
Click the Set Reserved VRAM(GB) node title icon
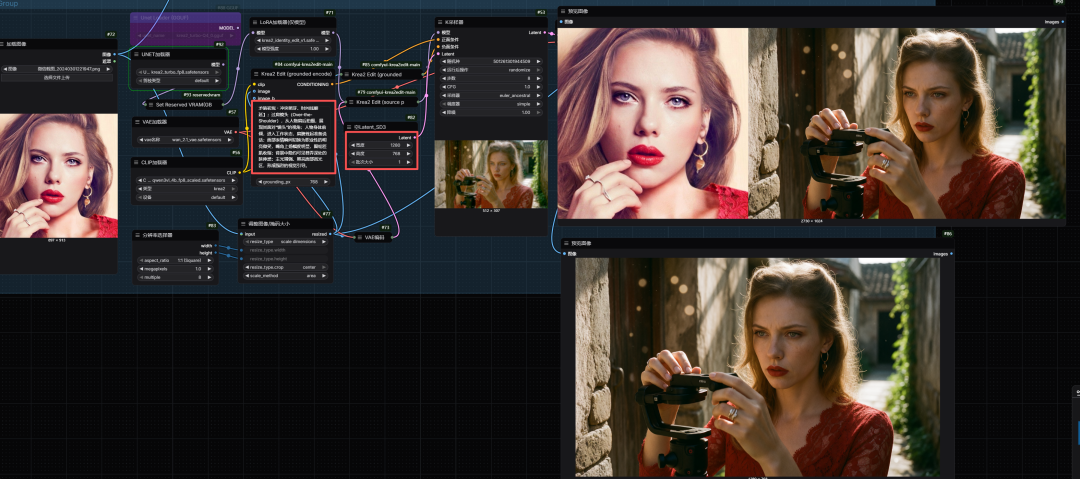pyautogui.click(x=149, y=105)
